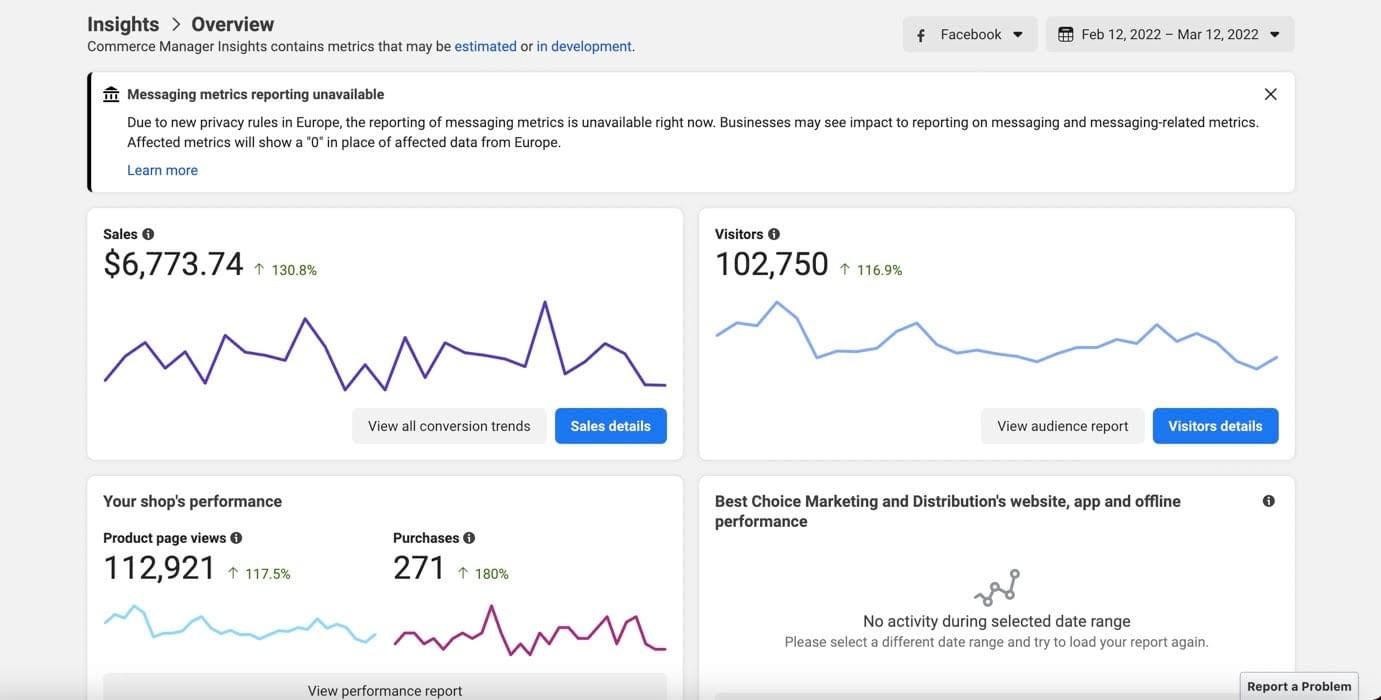The width and height of the screenshot is (1381, 700).
Task: Dismiss the messaging metrics notice banner
Action: [x=1270, y=94]
